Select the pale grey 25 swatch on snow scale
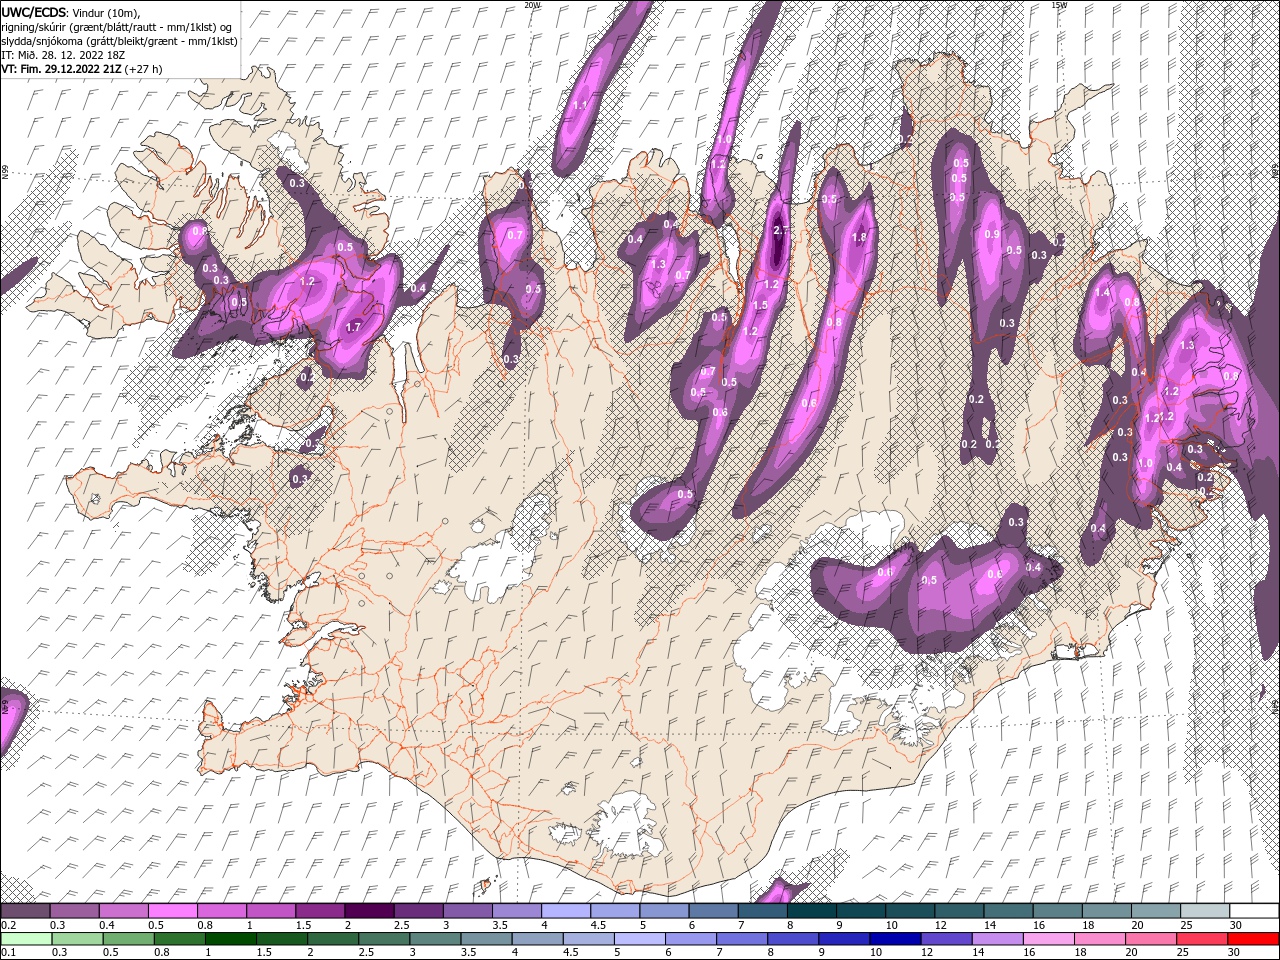1280x960 pixels. click(1204, 911)
